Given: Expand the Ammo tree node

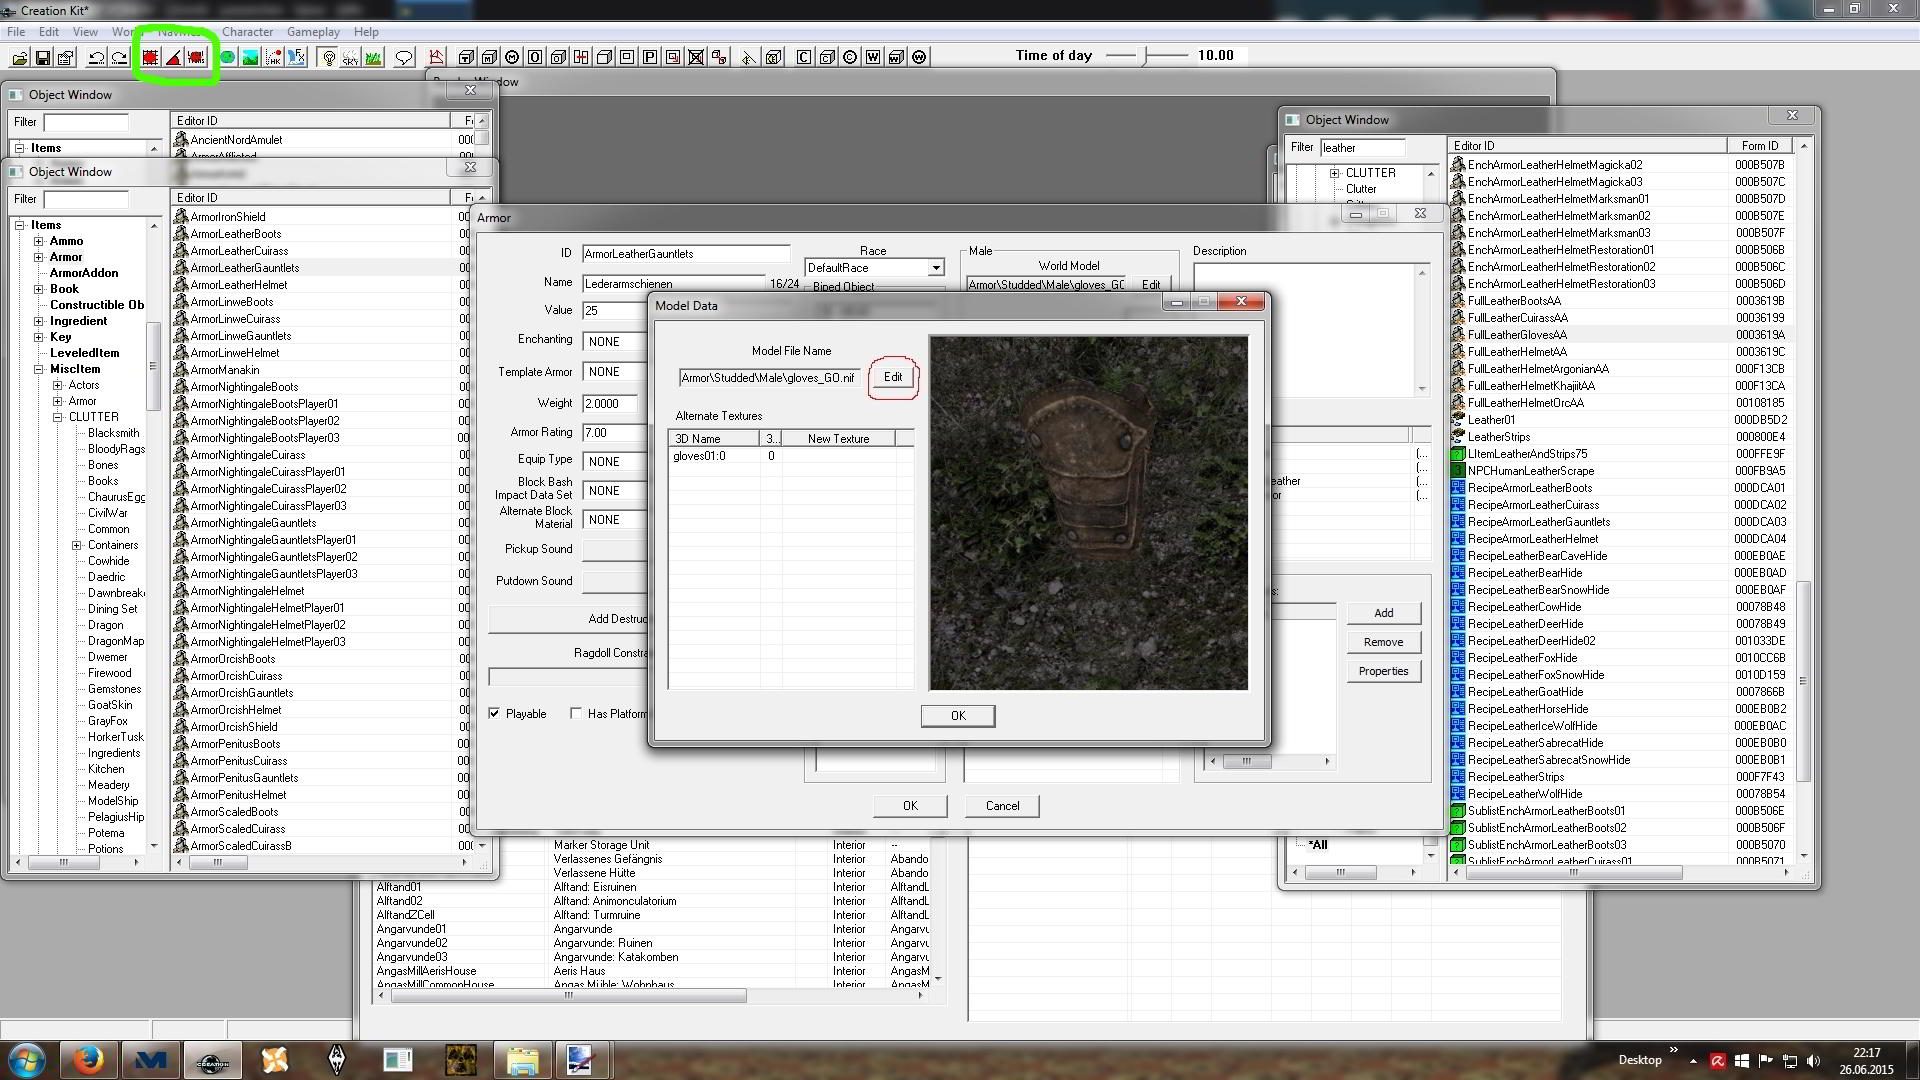Looking at the screenshot, I should (x=39, y=241).
